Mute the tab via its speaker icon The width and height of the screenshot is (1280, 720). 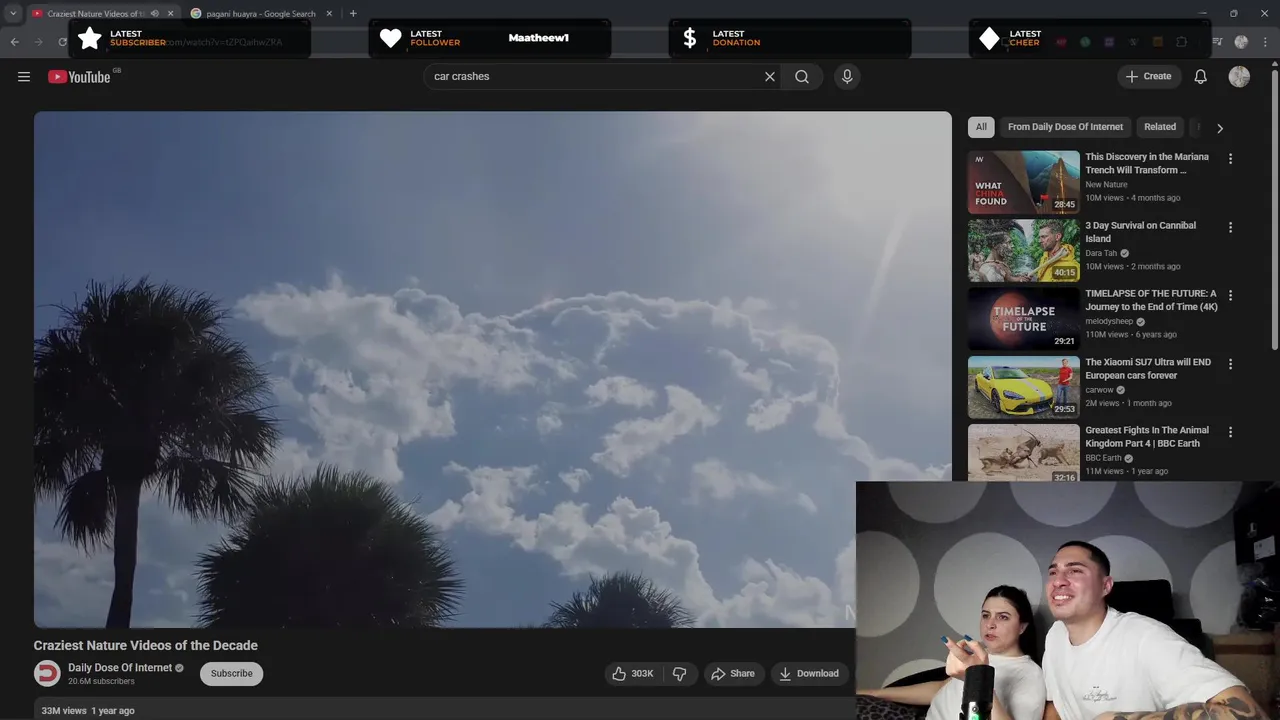pyautogui.click(x=154, y=14)
